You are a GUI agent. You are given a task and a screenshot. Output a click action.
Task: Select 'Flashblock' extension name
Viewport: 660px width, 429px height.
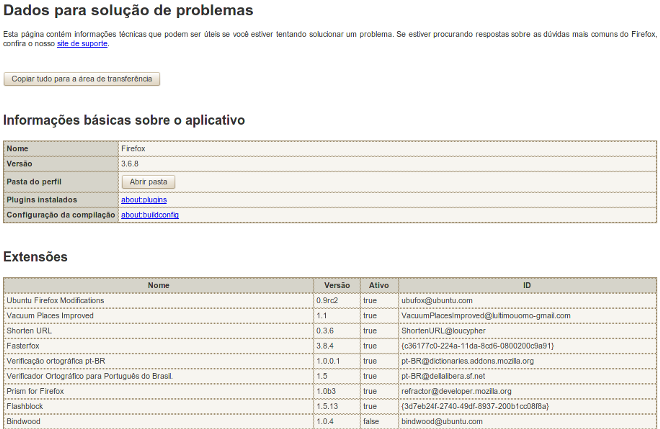pyautogui.click(x=25, y=406)
